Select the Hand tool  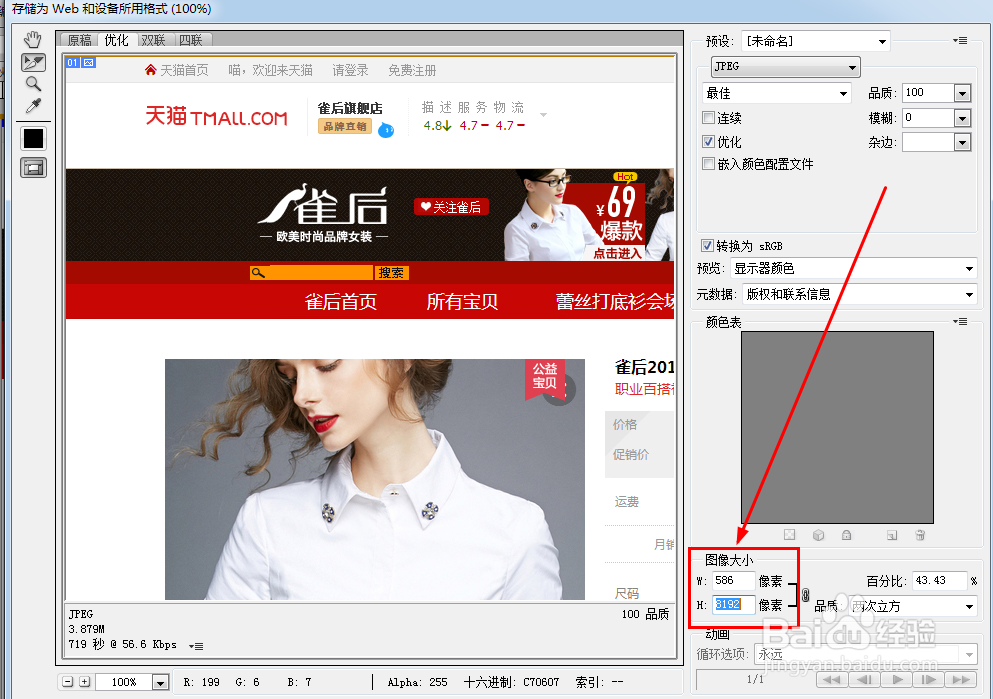33,40
